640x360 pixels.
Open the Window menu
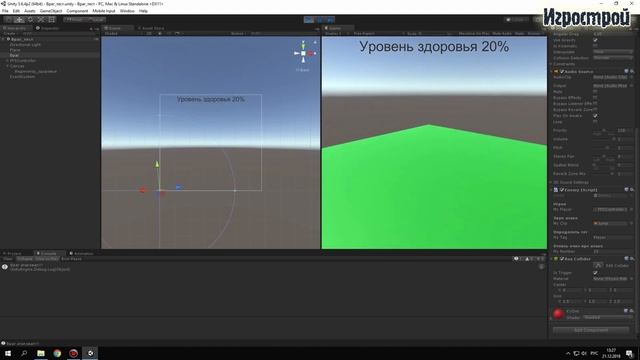tap(127, 11)
